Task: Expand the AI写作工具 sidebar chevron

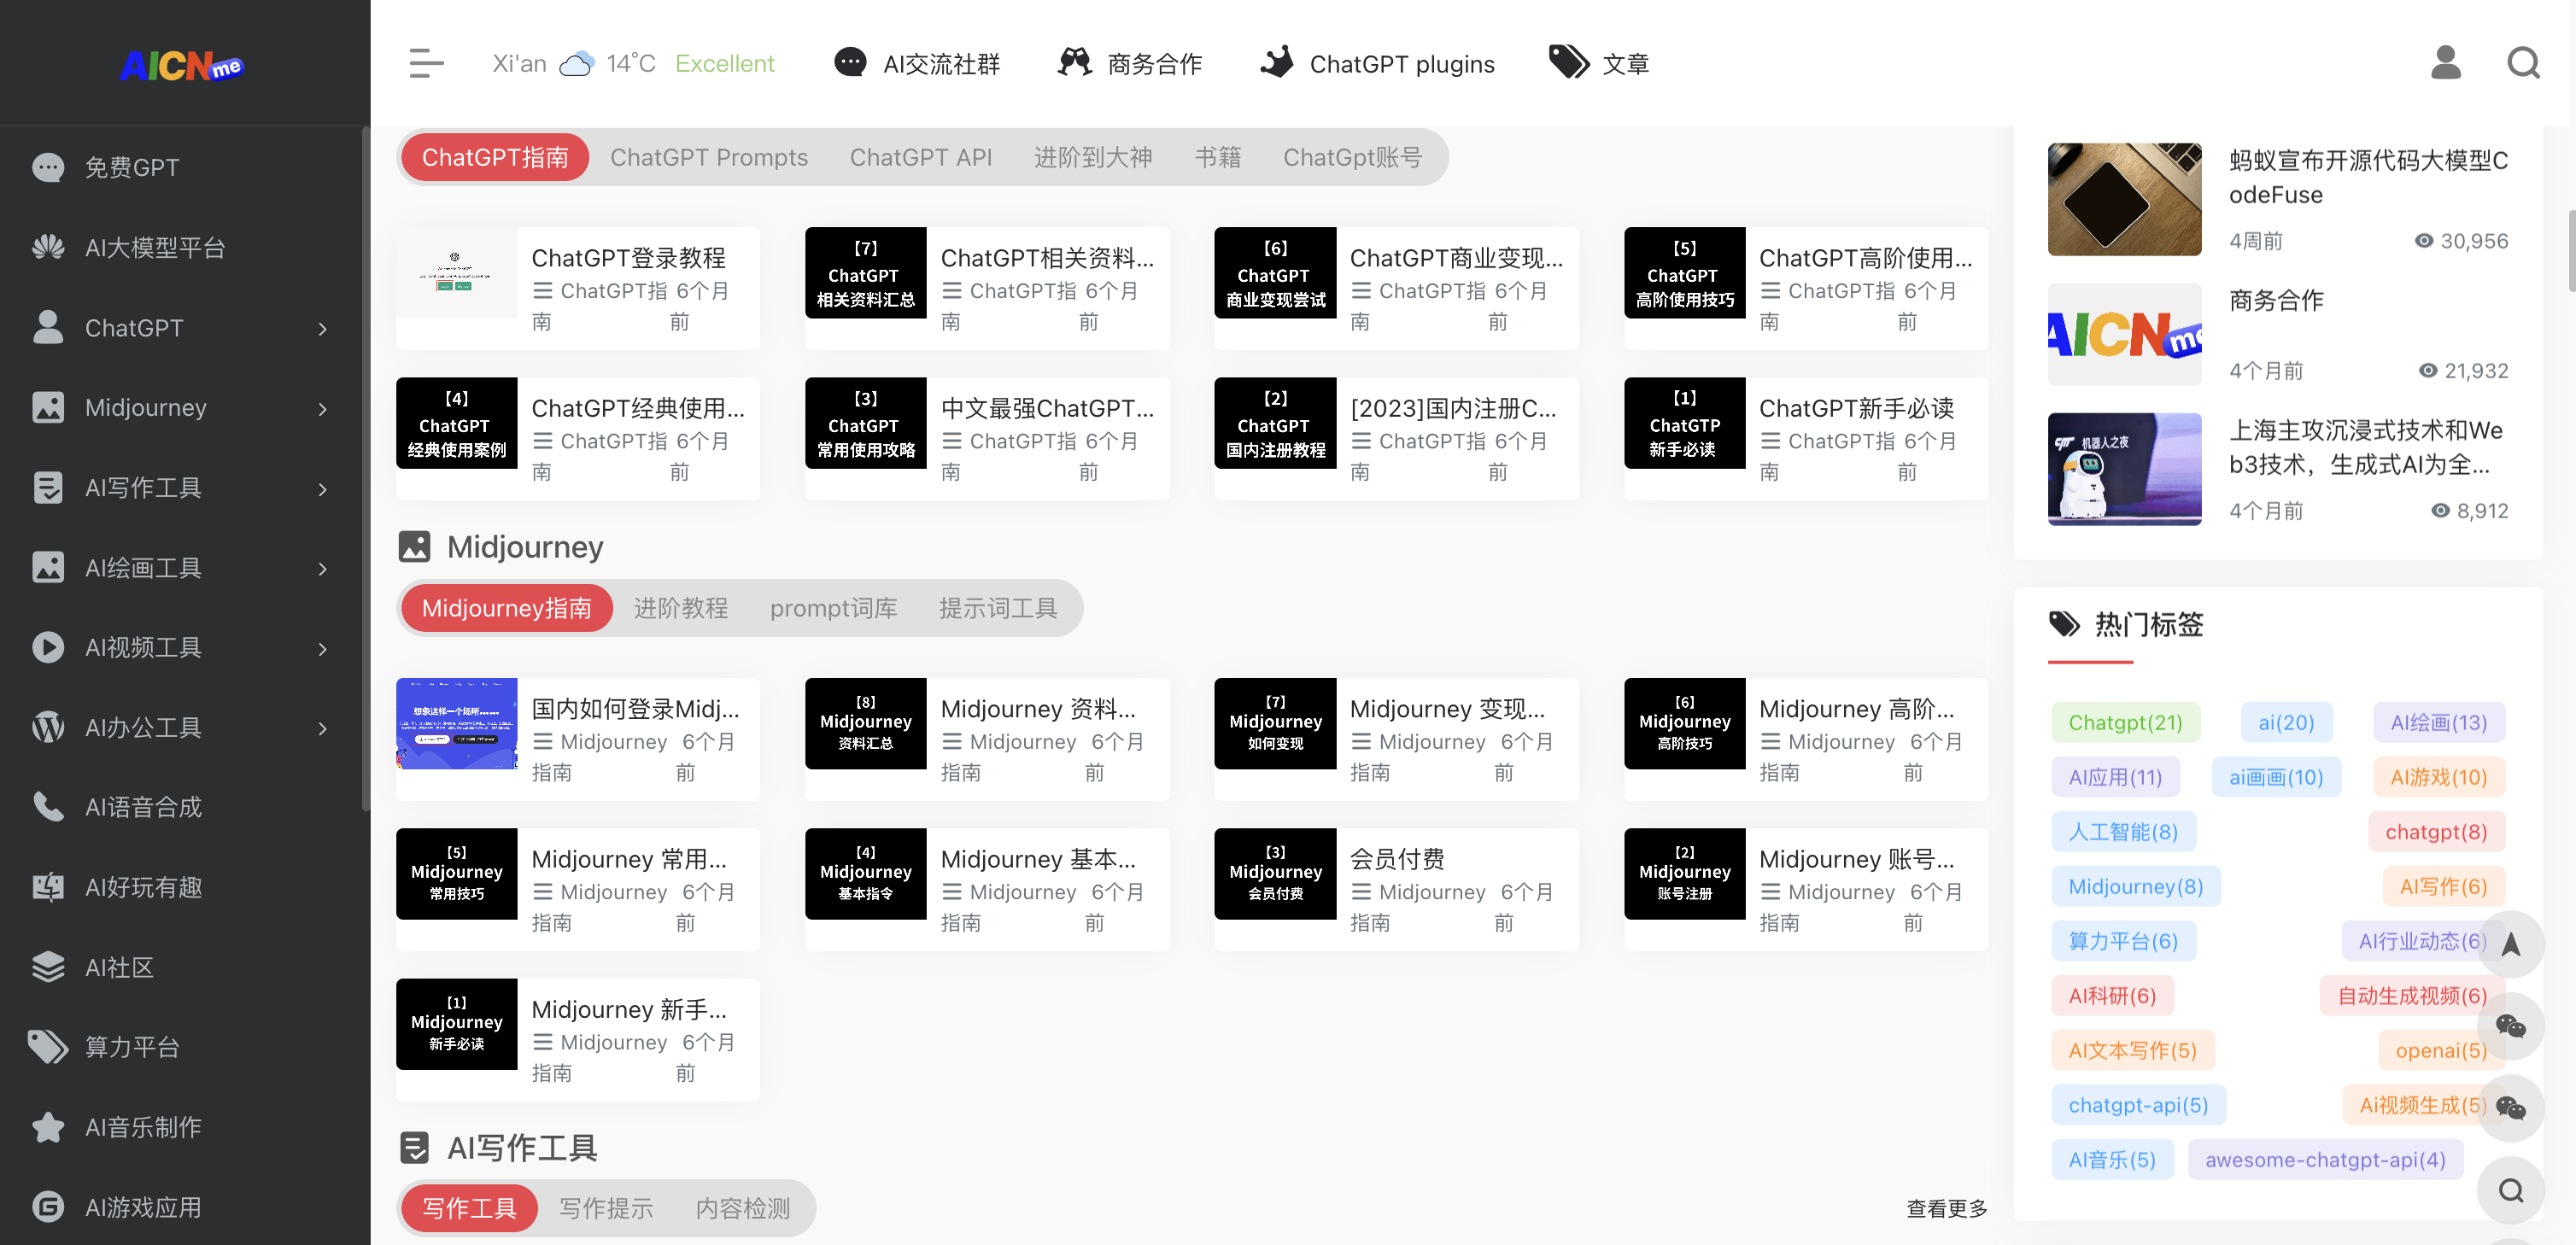Action: coord(322,489)
